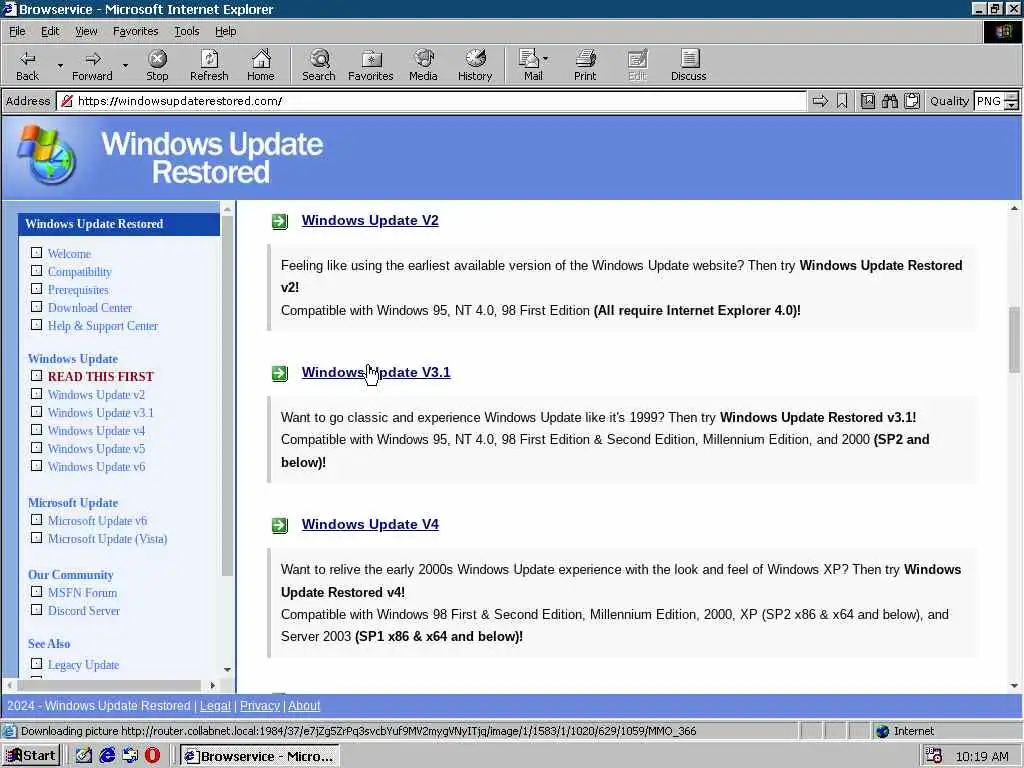Click the box bullet beside Windows Update v5
This screenshot has height=768, width=1024.
[37, 448]
